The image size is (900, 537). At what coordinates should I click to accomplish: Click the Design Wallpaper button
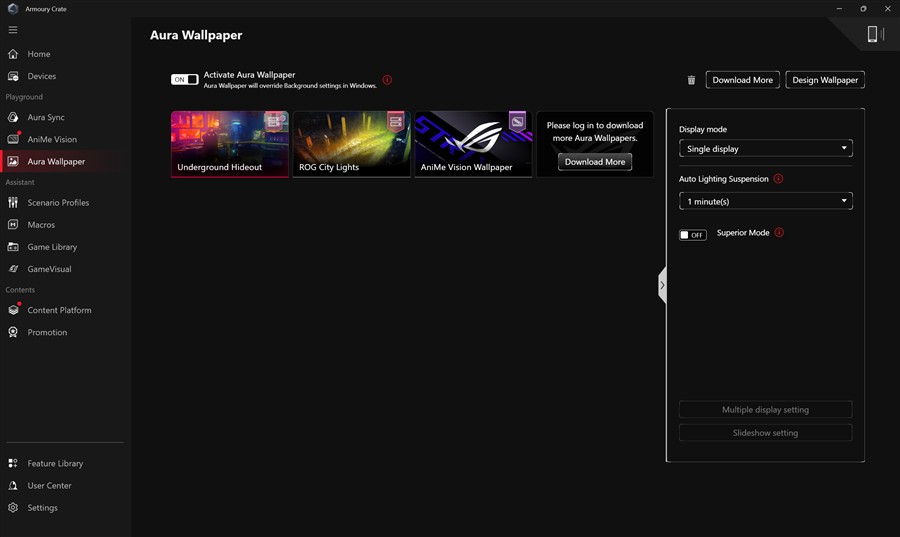[825, 80]
